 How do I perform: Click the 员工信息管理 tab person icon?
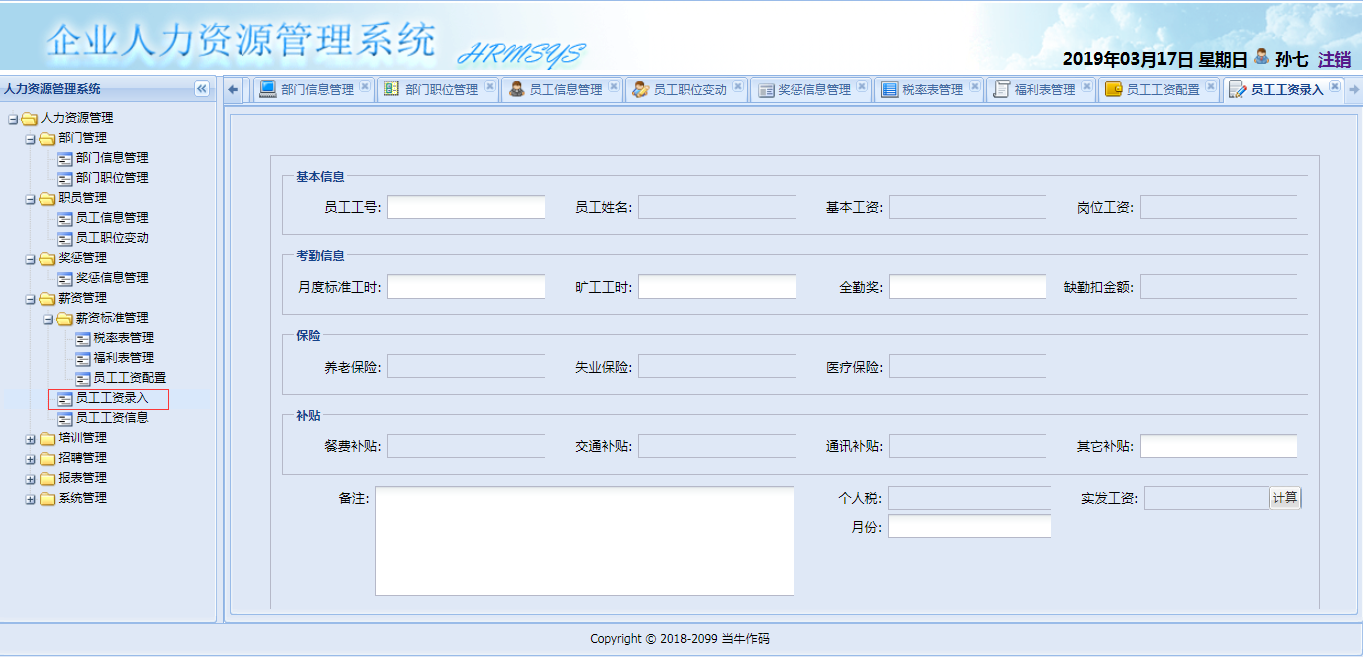click(x=516, y=89)
